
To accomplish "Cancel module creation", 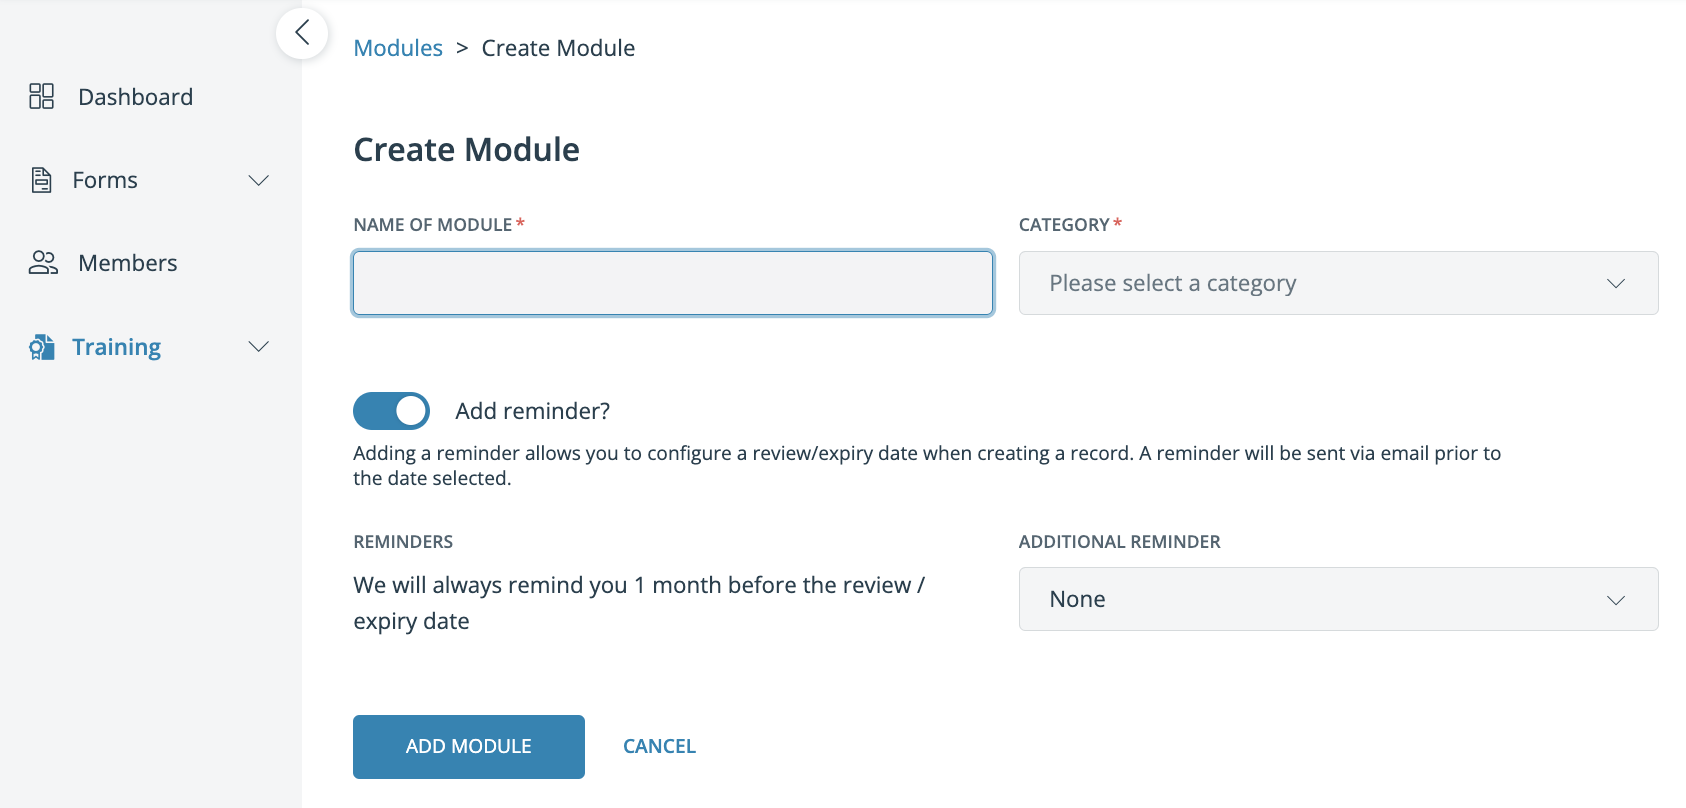I will 659,747.
